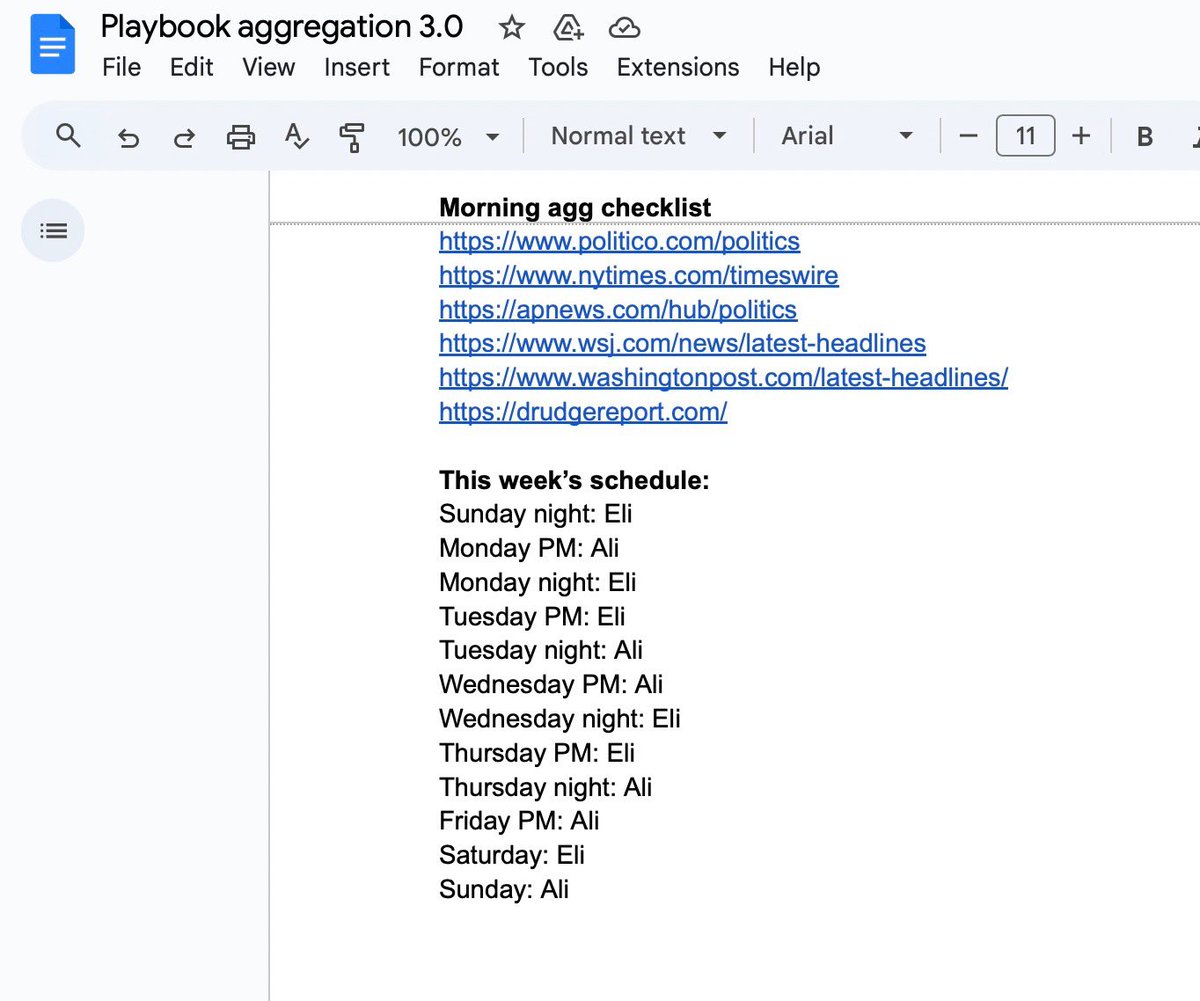Screen dimensions: 1200x1001
Task: Open the Help menu
Action: pyautogui.click(x=794, y=67)
